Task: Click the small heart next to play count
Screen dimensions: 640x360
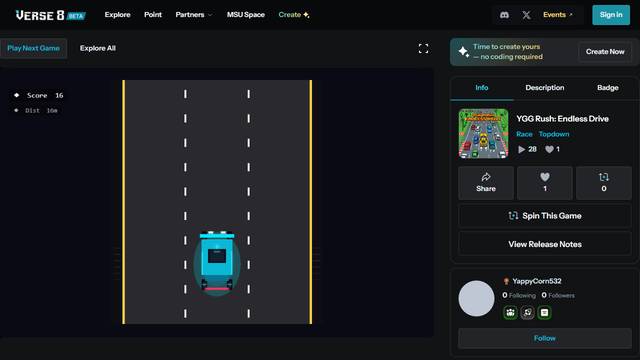Action: tap(549, 149)
